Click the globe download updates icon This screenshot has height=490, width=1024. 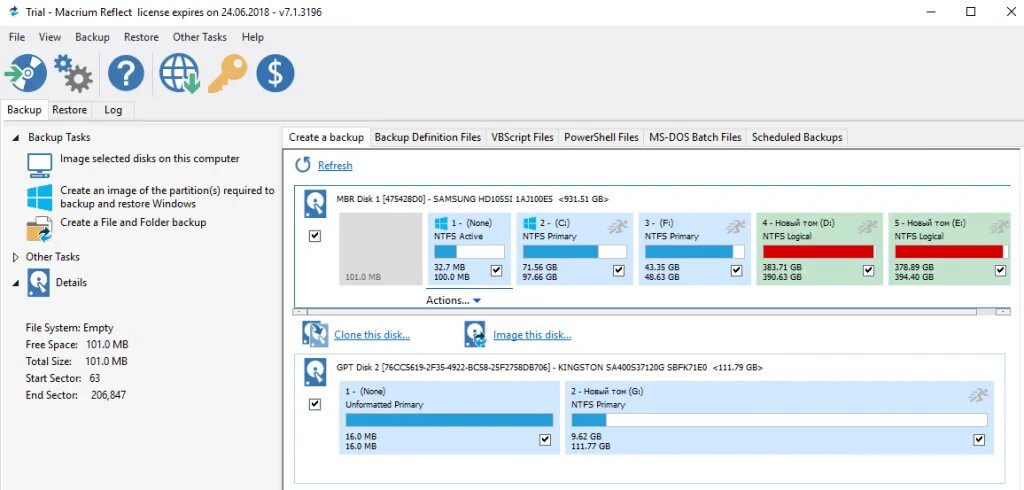click(179, 73)
